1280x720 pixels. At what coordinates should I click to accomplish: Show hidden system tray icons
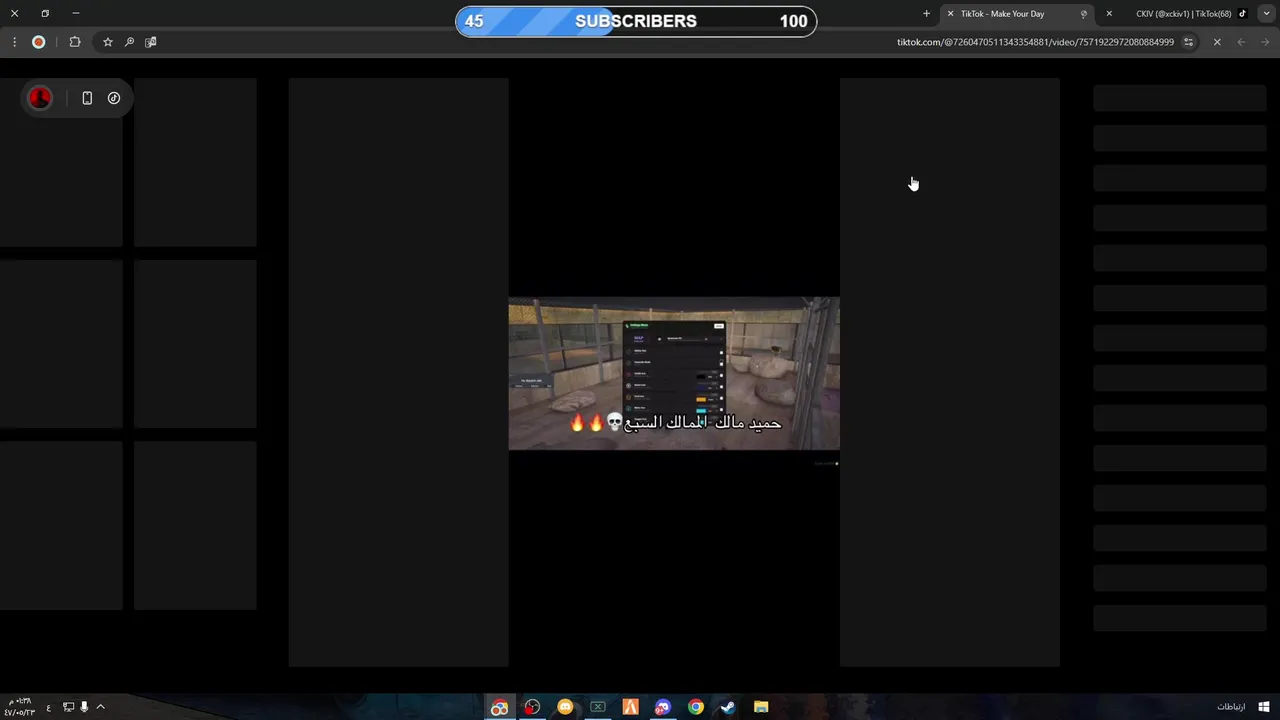point(100,707)
